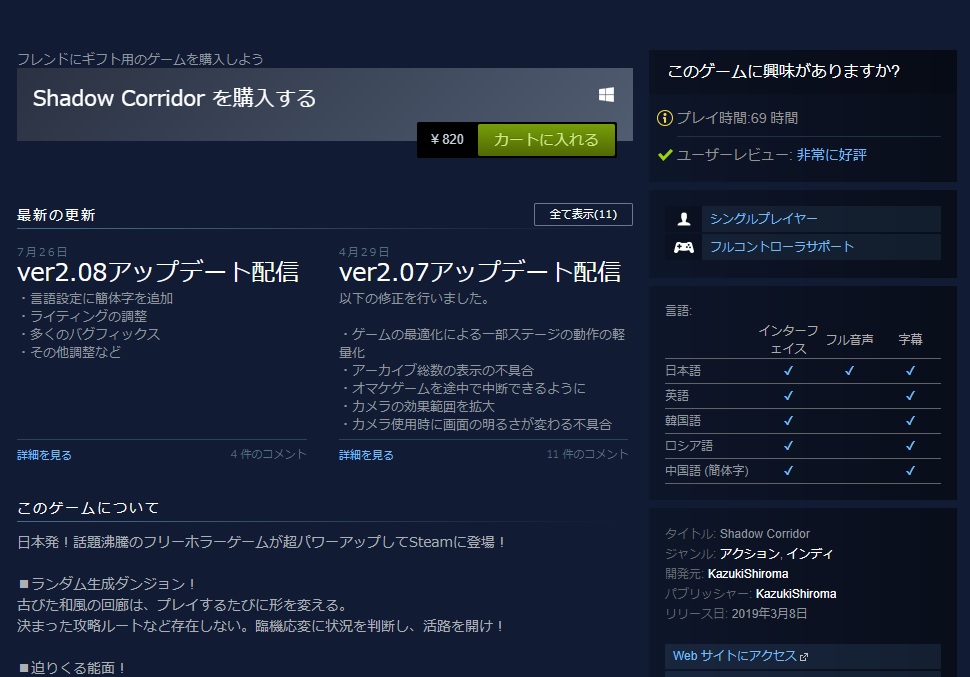This screenshot has height=677, width=970.
Task: Click the 非常に好評 review link
Action: point(831,155)
